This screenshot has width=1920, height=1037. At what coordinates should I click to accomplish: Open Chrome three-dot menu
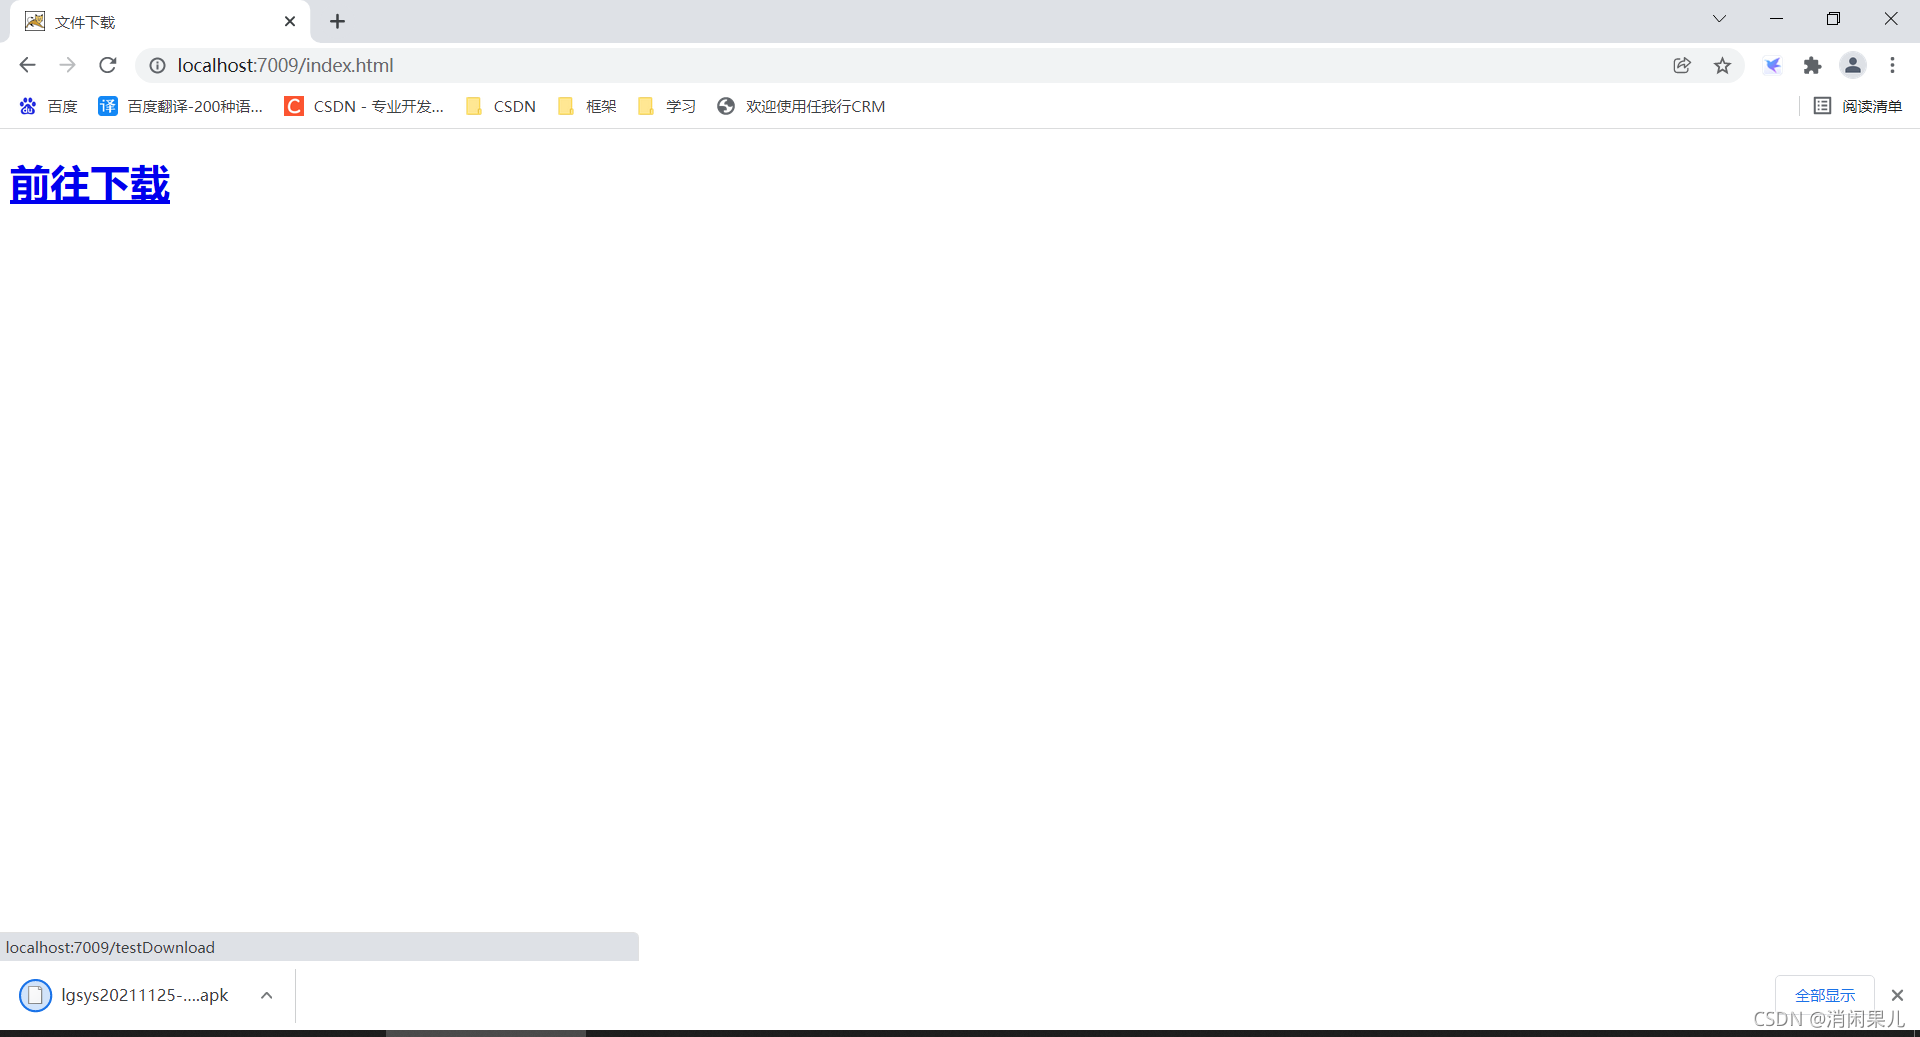1892,65
